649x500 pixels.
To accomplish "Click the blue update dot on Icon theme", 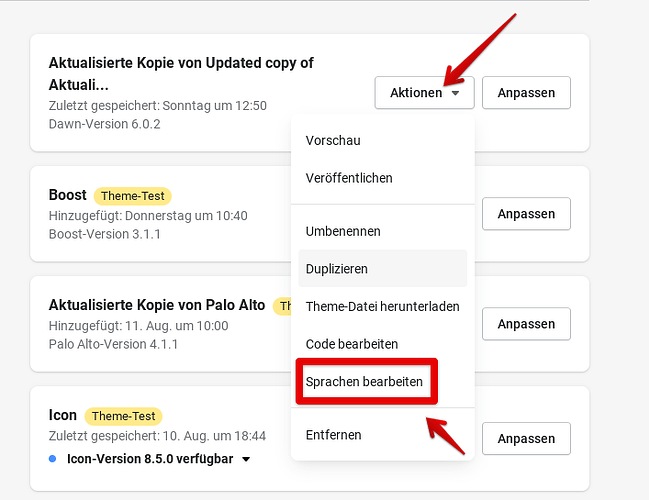I will coord(52,459).
